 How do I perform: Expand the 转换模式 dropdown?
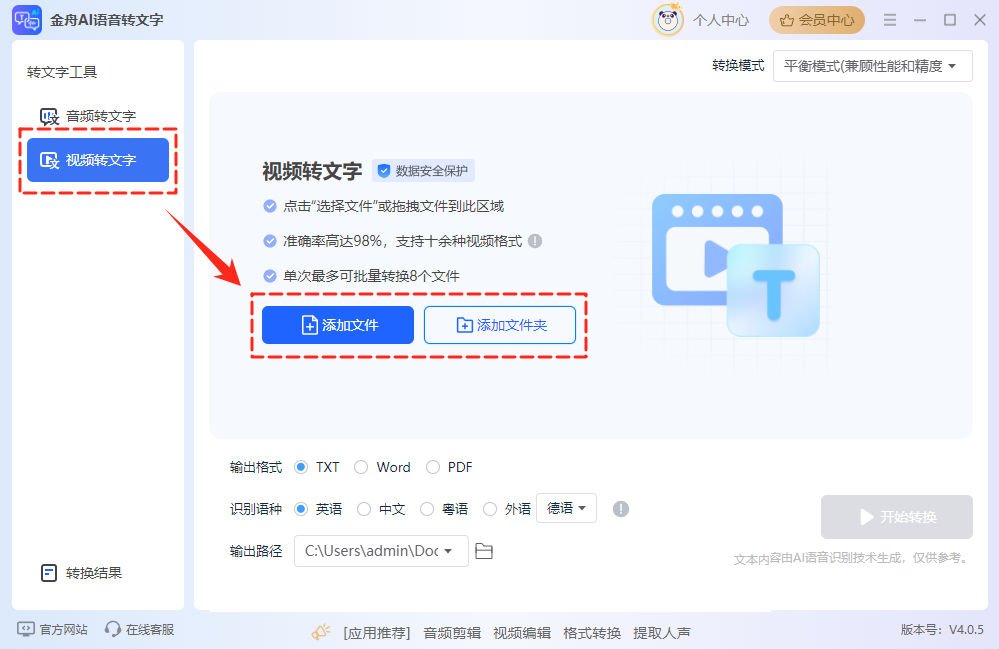pyautogui.click(x=872, y=66)
